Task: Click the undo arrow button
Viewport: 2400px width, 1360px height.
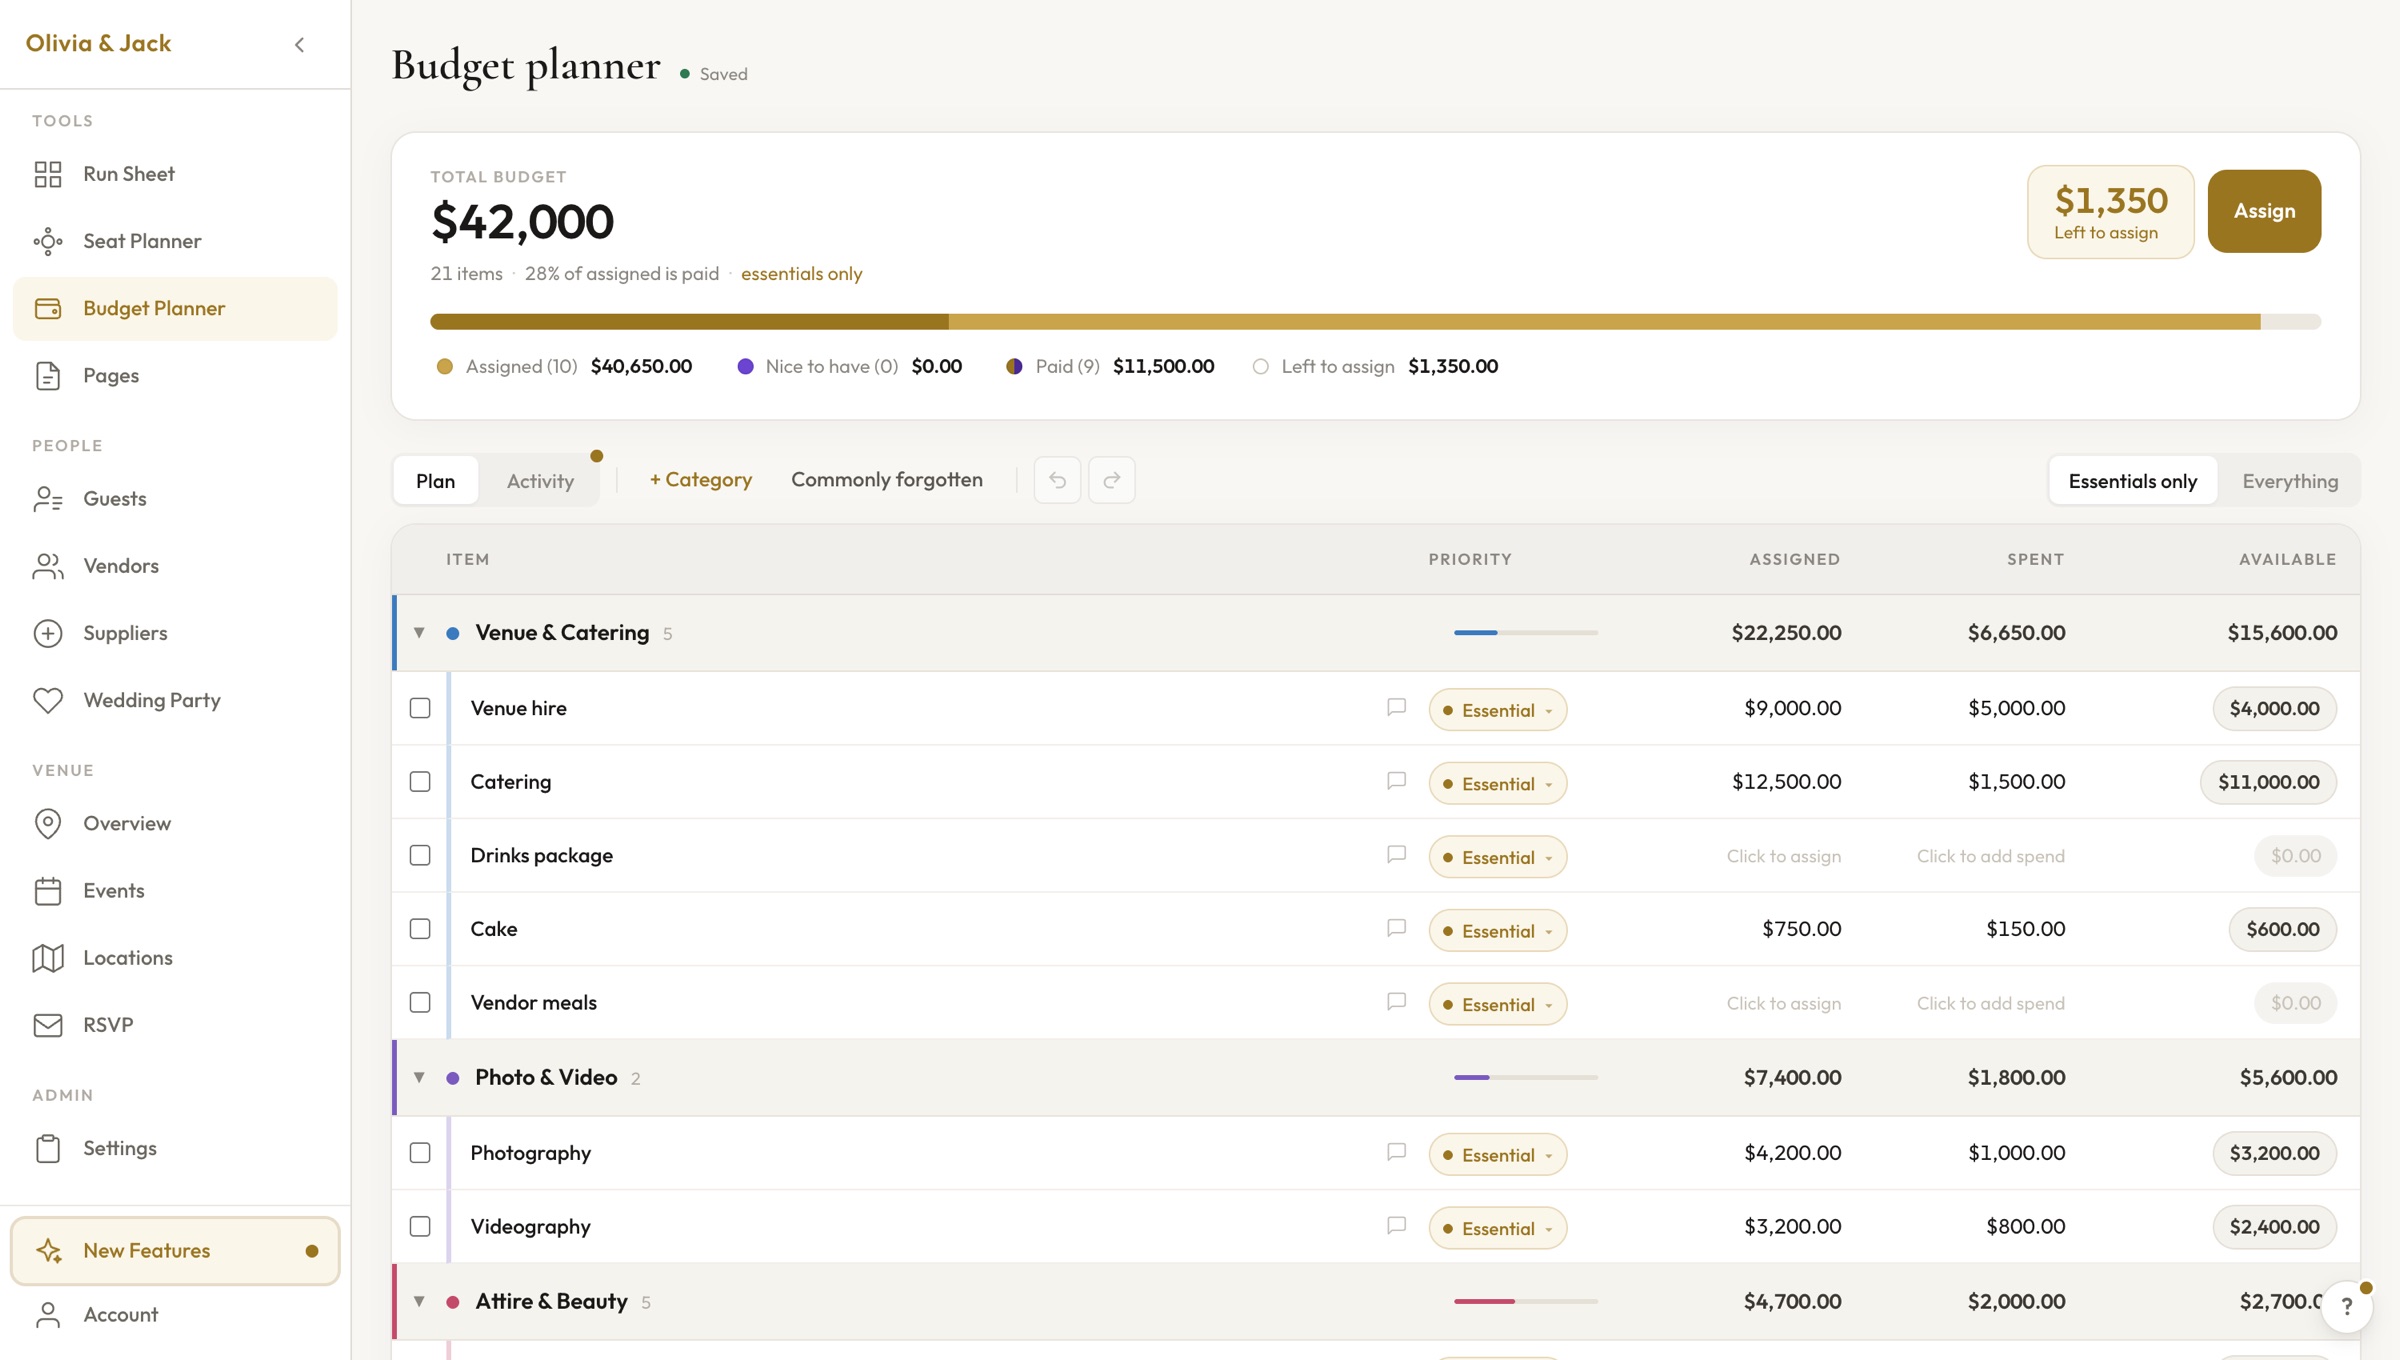Action: click(x=1057, y=480)
